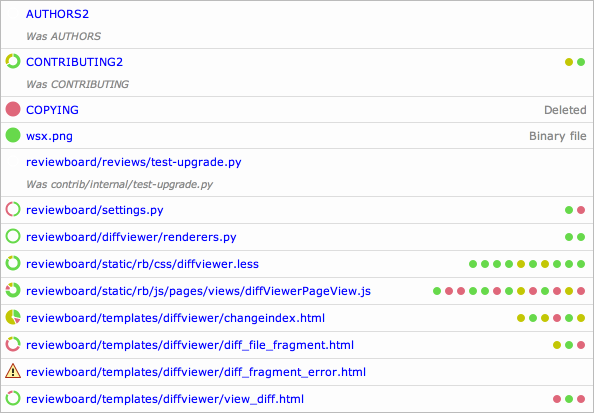Screen dimensions: 594x413
Task: Click green chunk dot in CONTRIBUTING2 row
Action: 581,62
